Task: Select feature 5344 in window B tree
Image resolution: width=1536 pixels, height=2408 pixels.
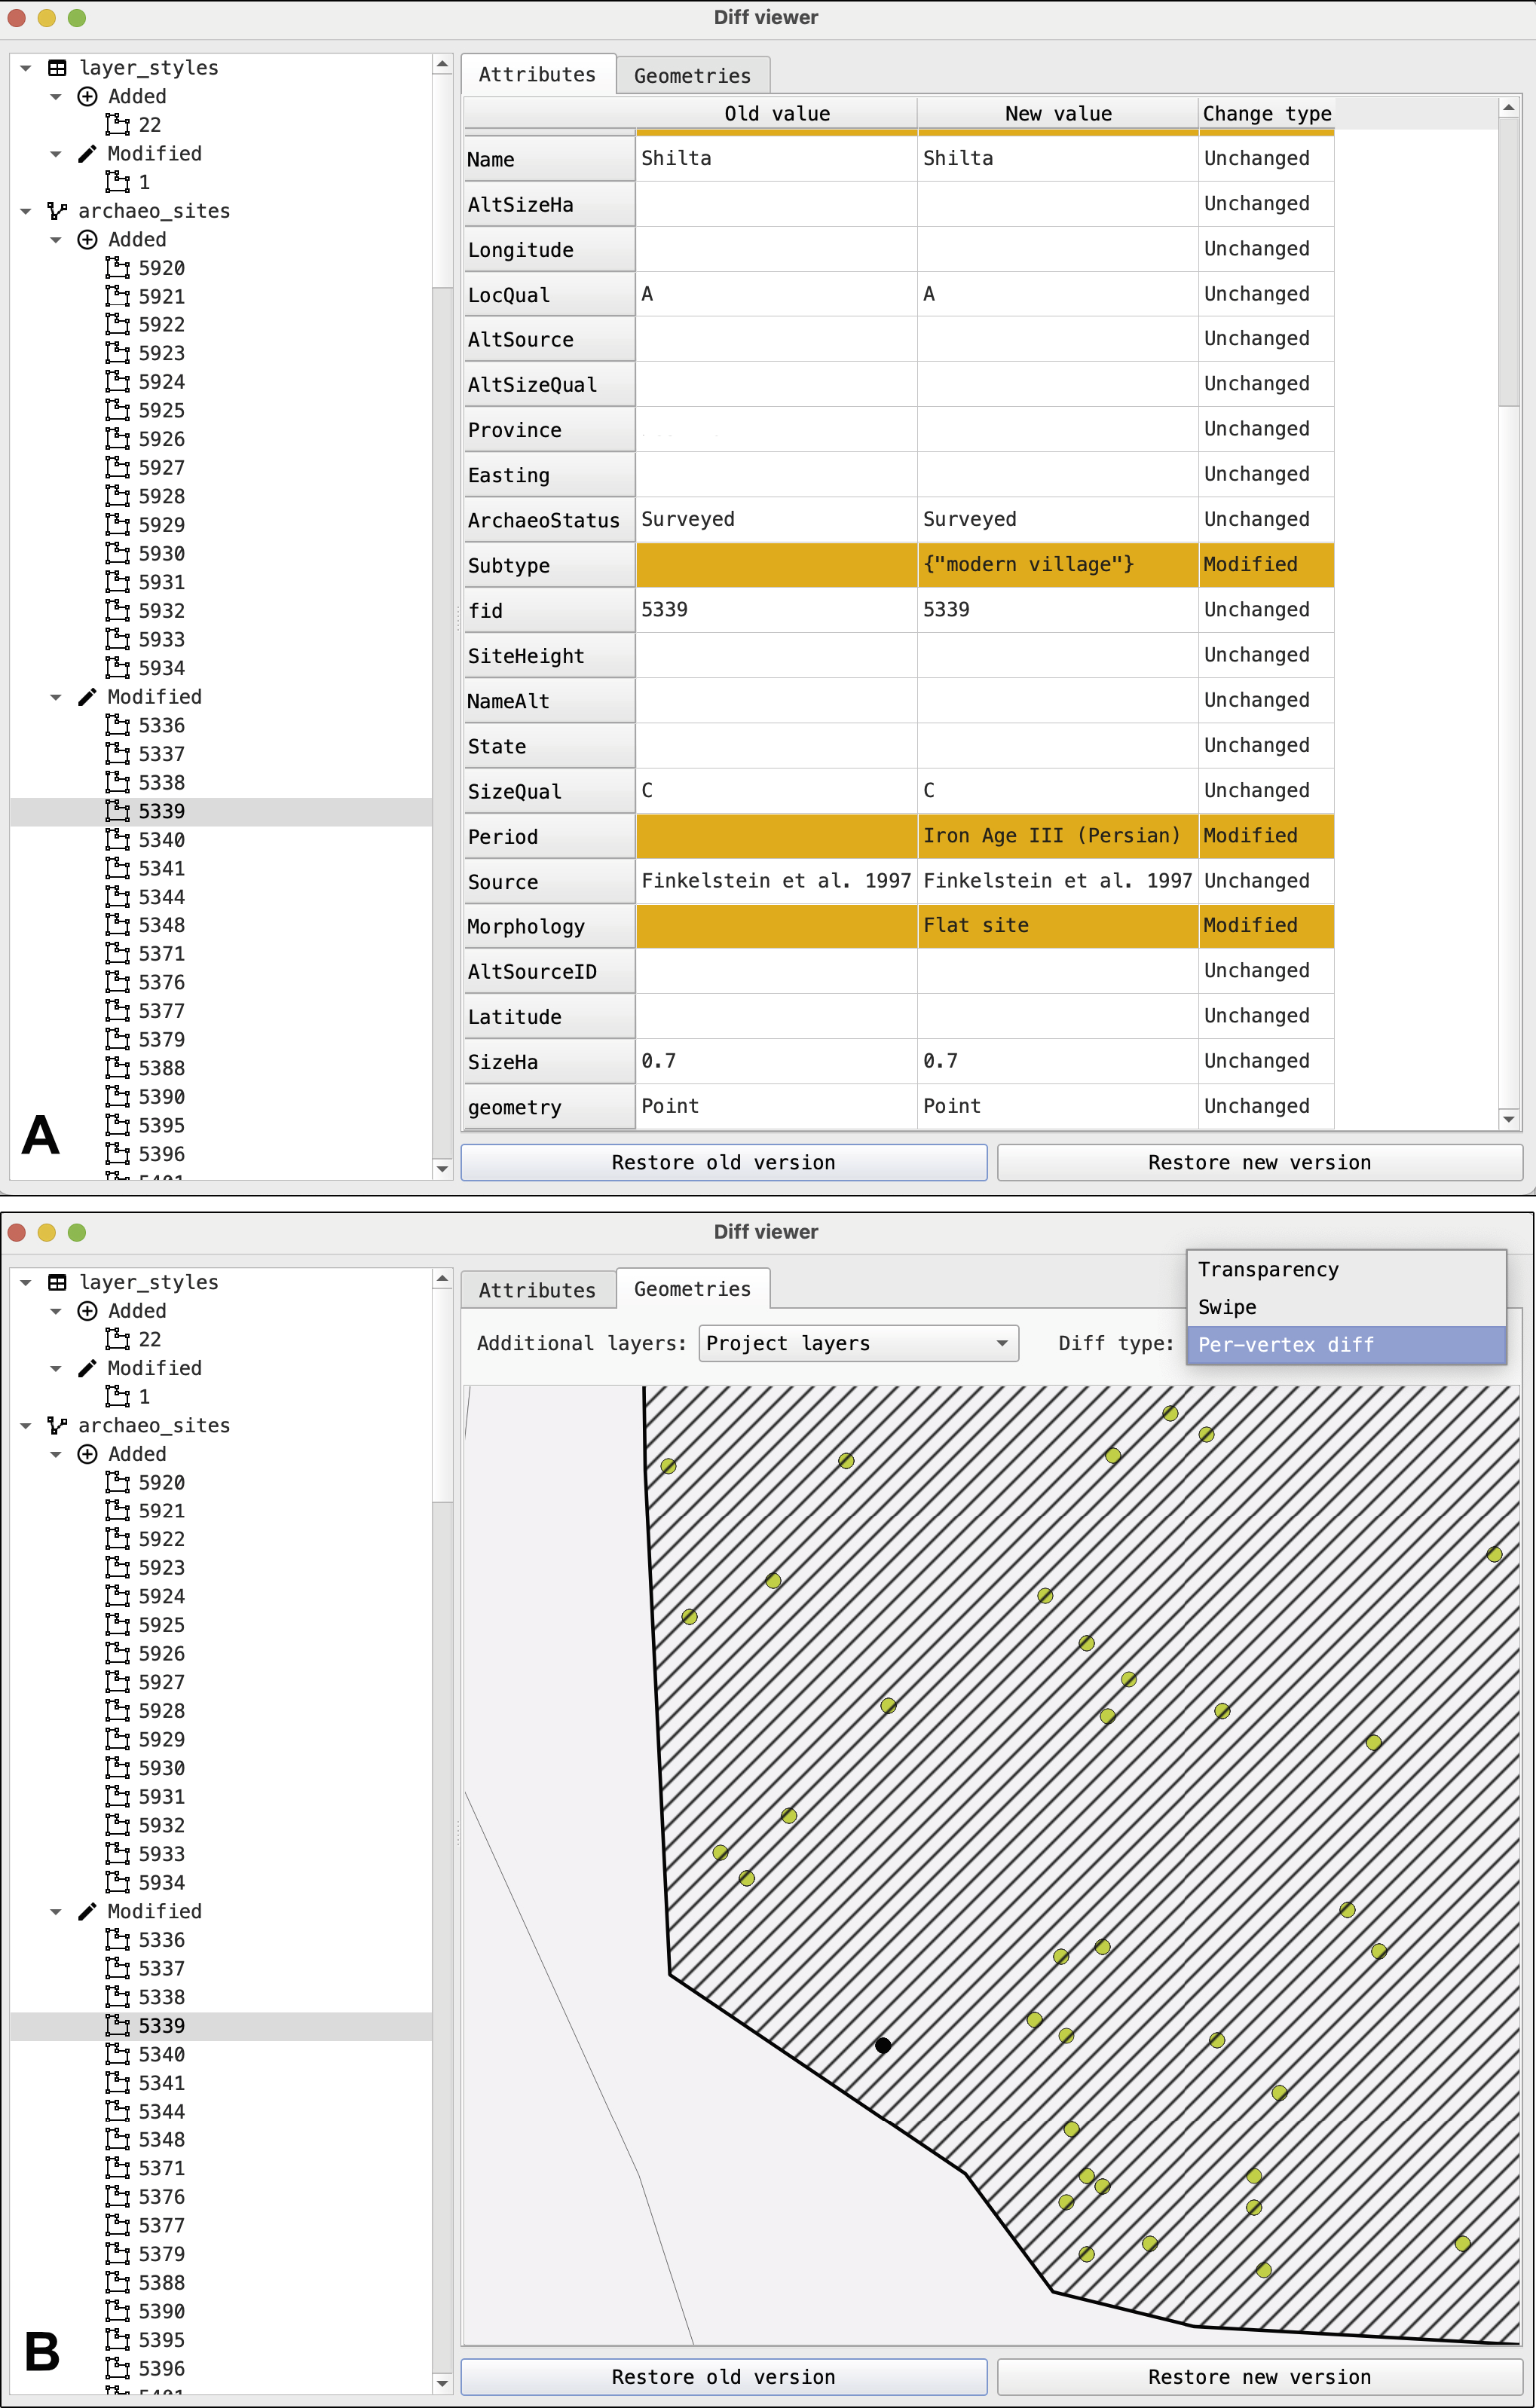Action: coord(162,2111)
